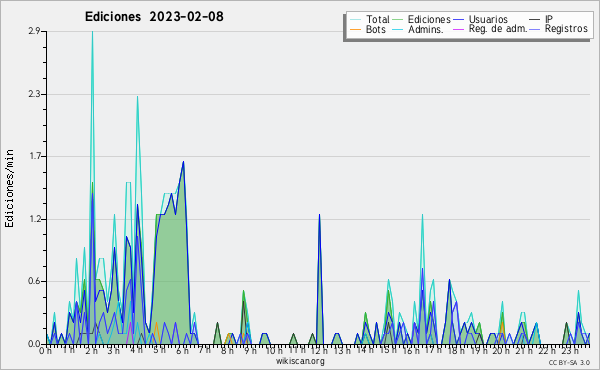Click the '20 h' x-axis label
The height and width of the screenshot is (370, 600).
[x=501, y=351]
